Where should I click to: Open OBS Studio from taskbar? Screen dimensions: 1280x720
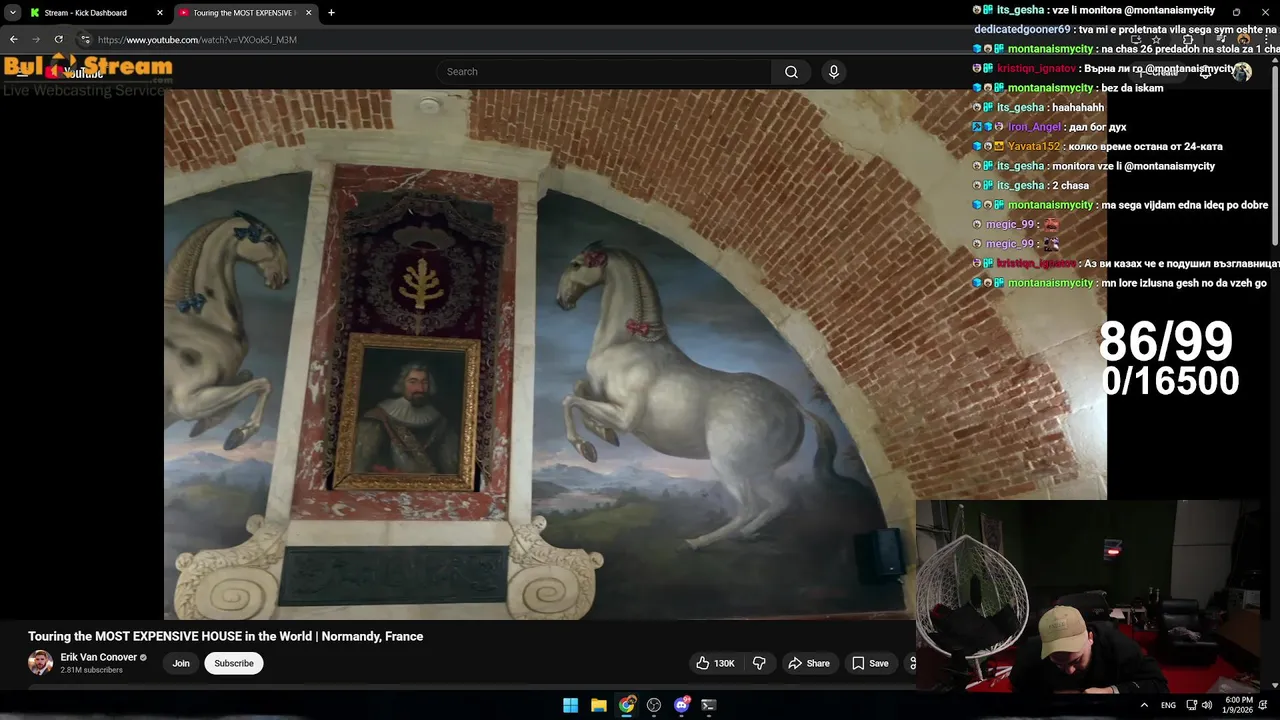click(654, 705)
